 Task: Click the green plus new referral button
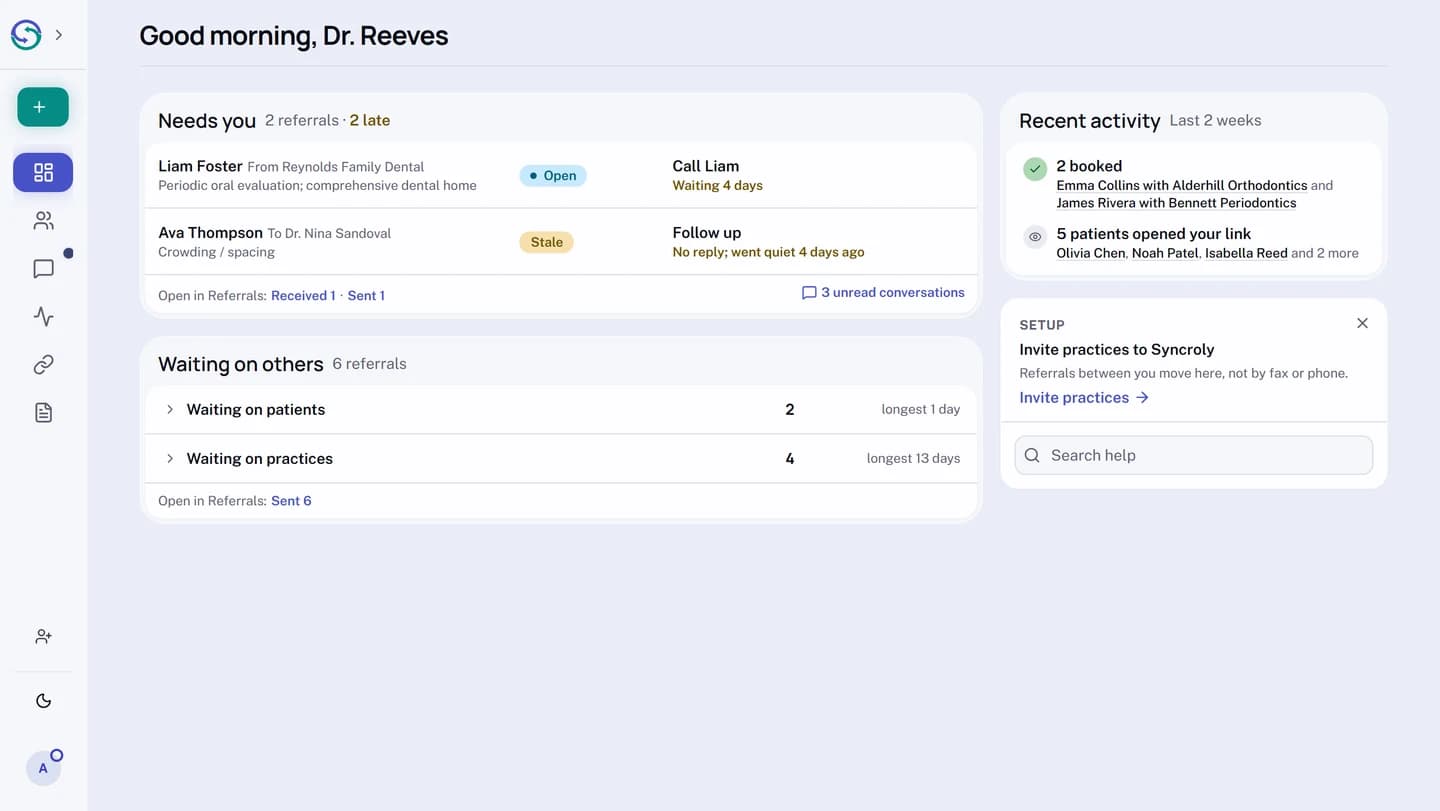click(x=43, y=107)
